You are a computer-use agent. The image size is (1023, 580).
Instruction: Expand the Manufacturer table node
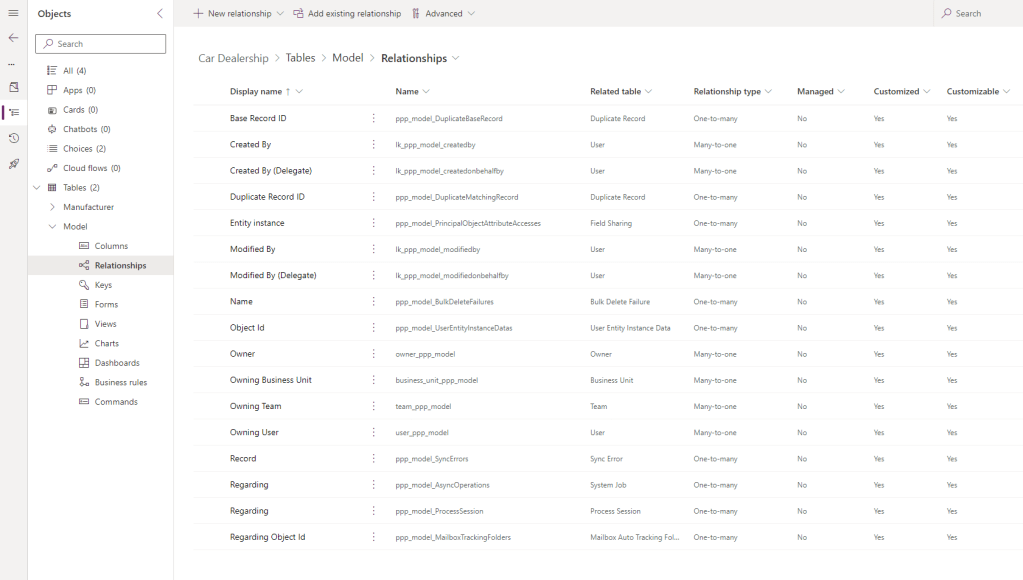(52, 207)
